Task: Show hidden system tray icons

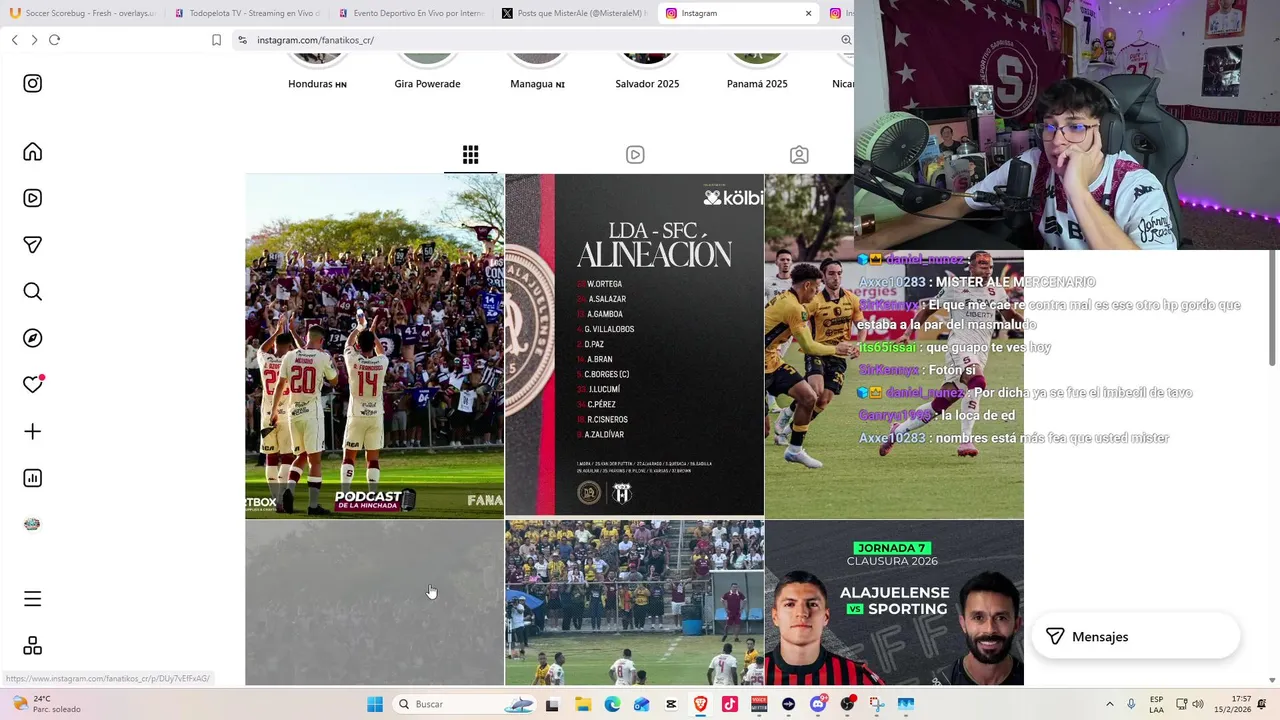Action: pos(1109,704)
